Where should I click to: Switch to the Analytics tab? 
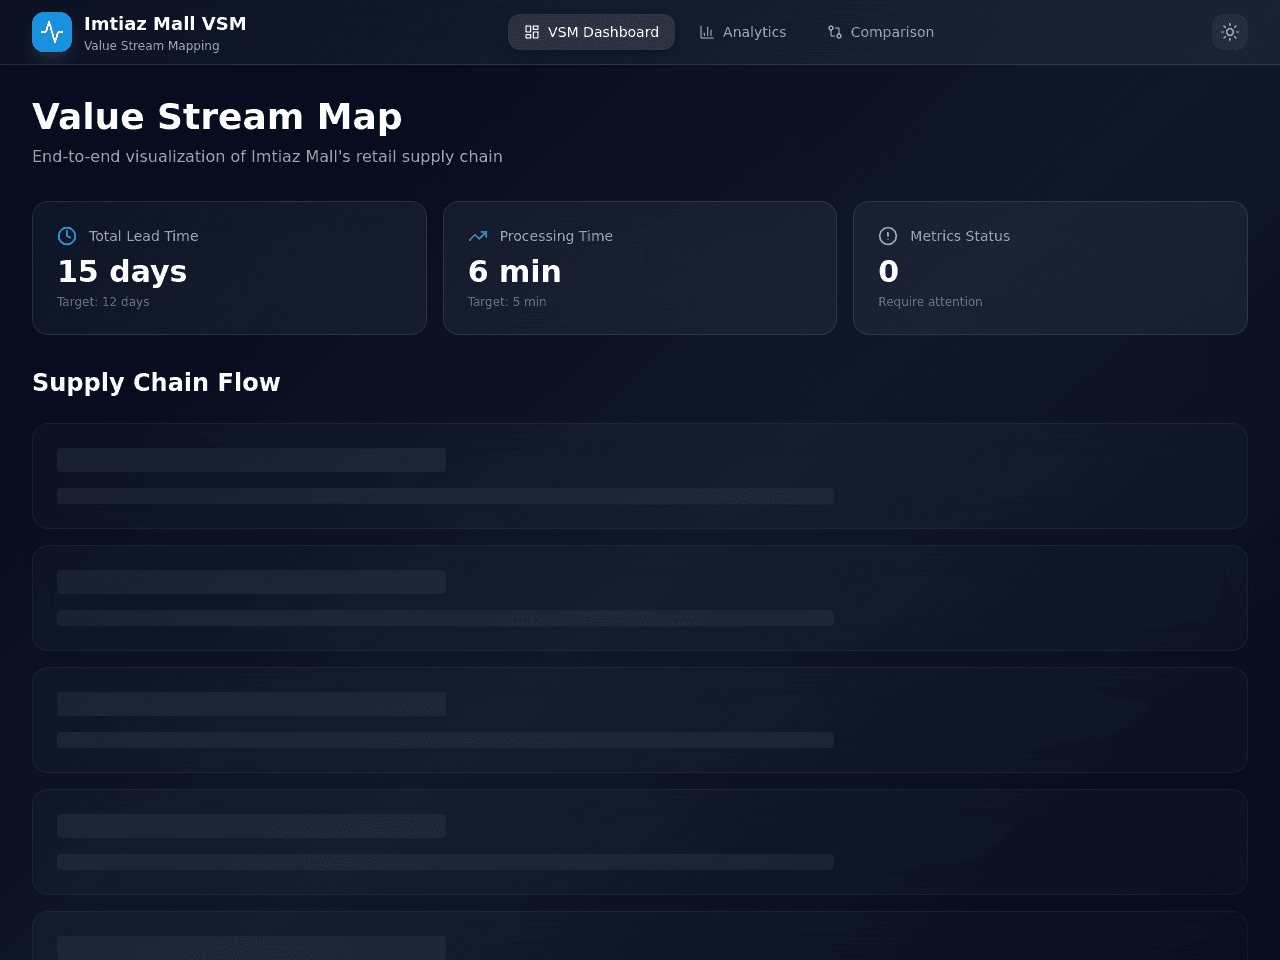tap(743, 32)
